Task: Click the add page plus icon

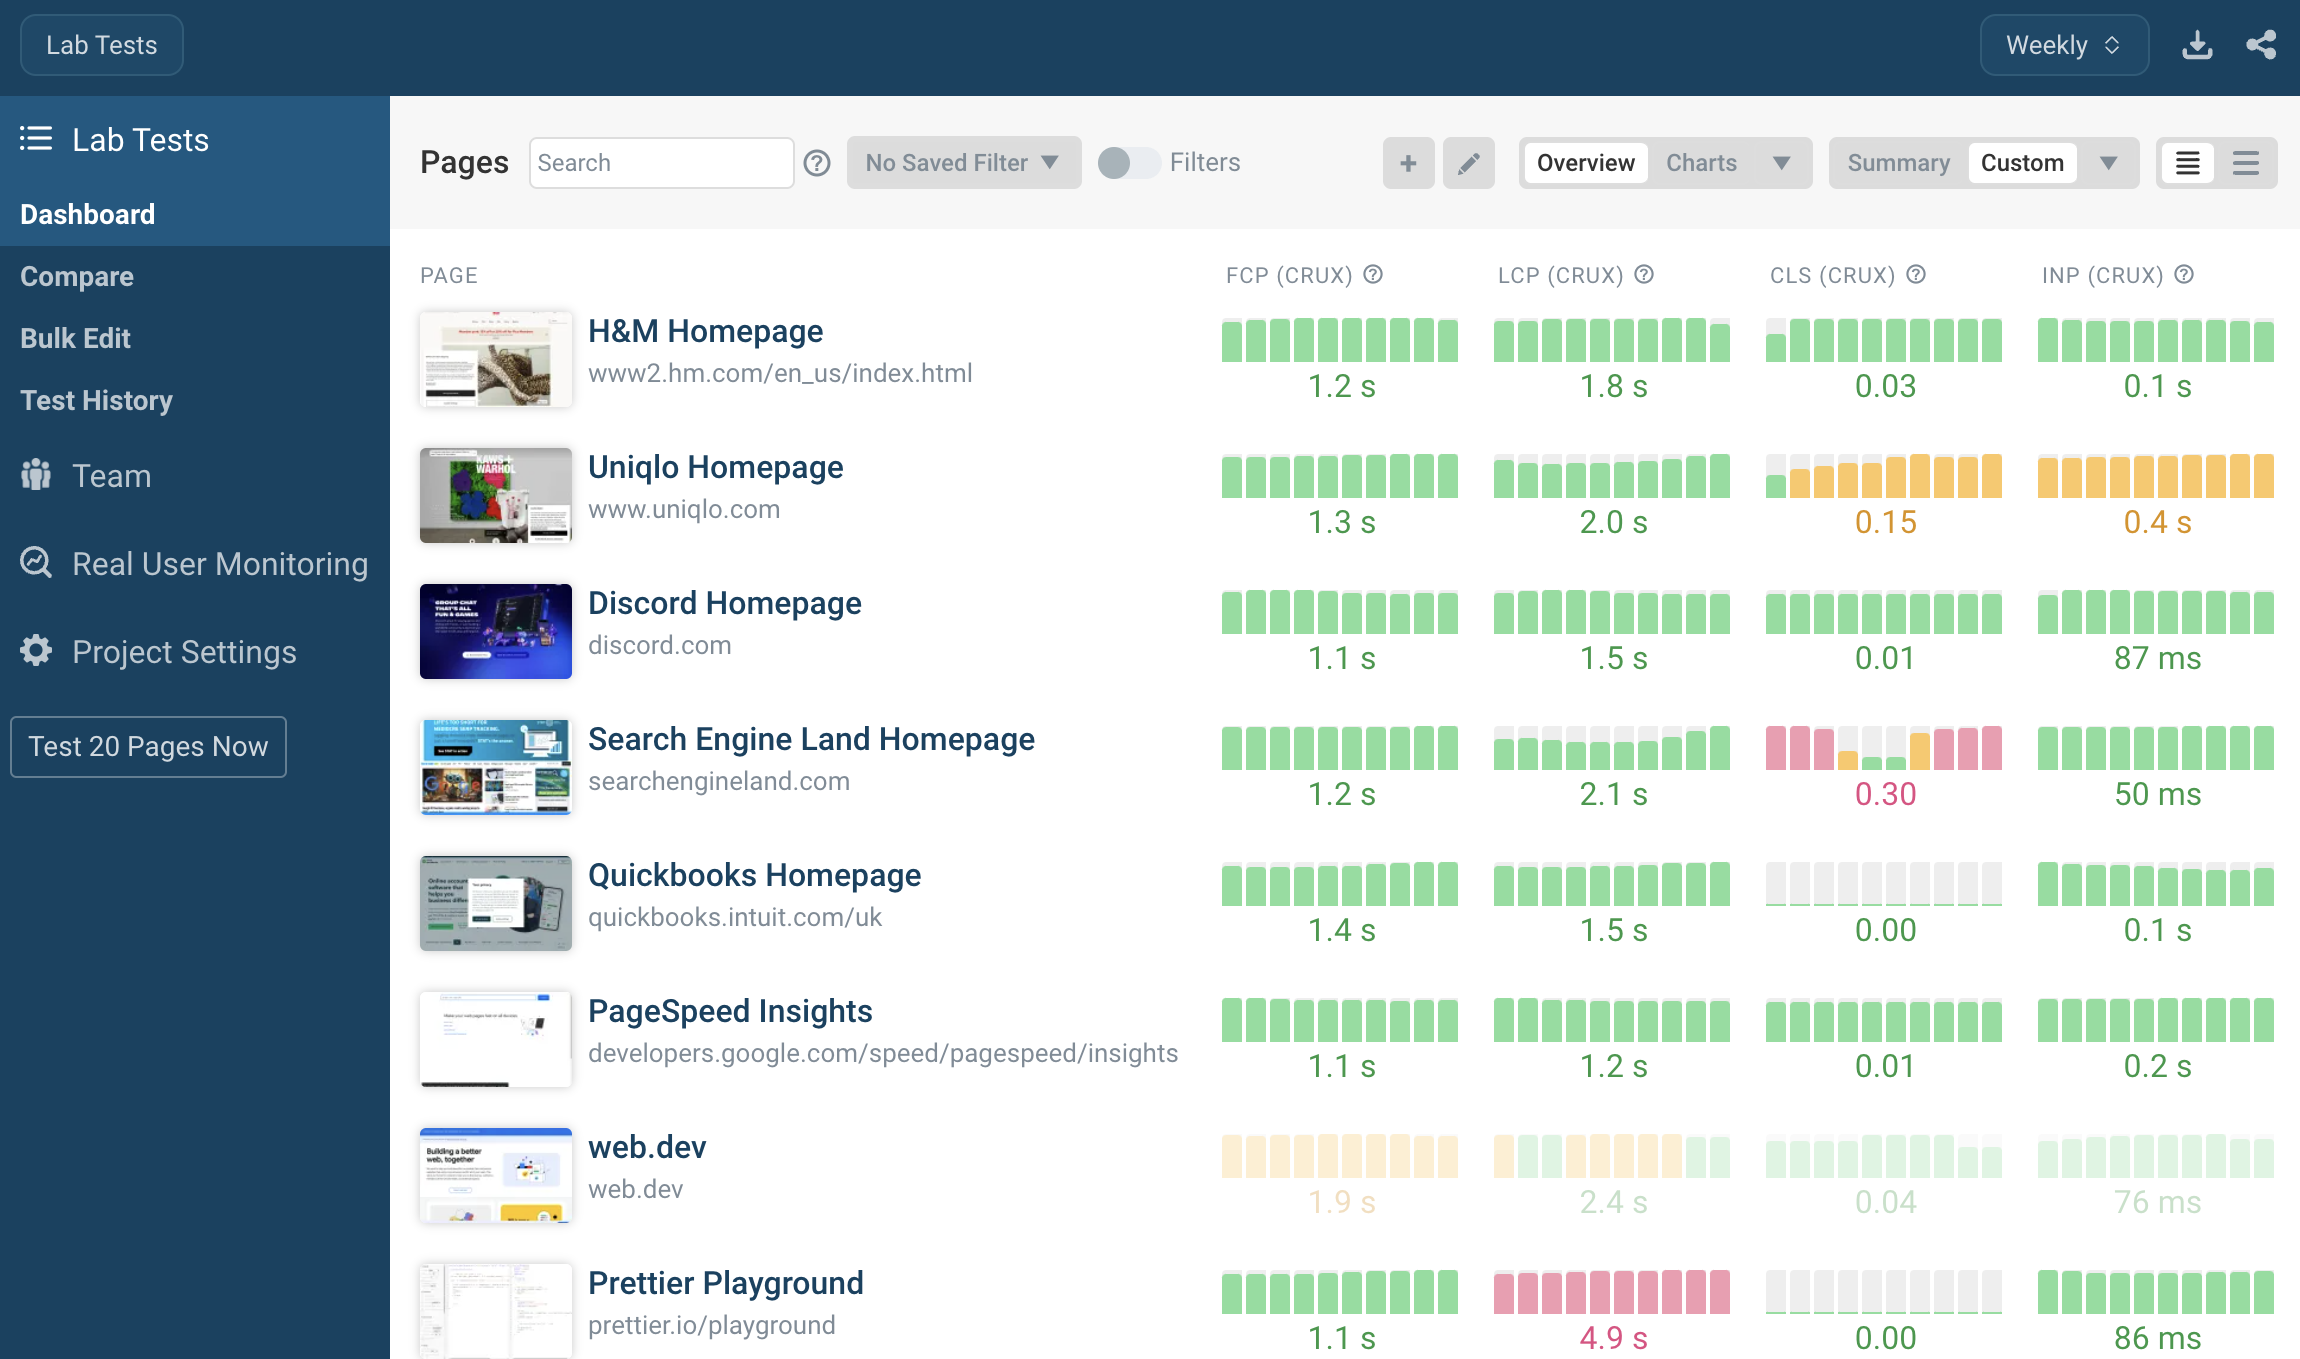Action: 1407,162
